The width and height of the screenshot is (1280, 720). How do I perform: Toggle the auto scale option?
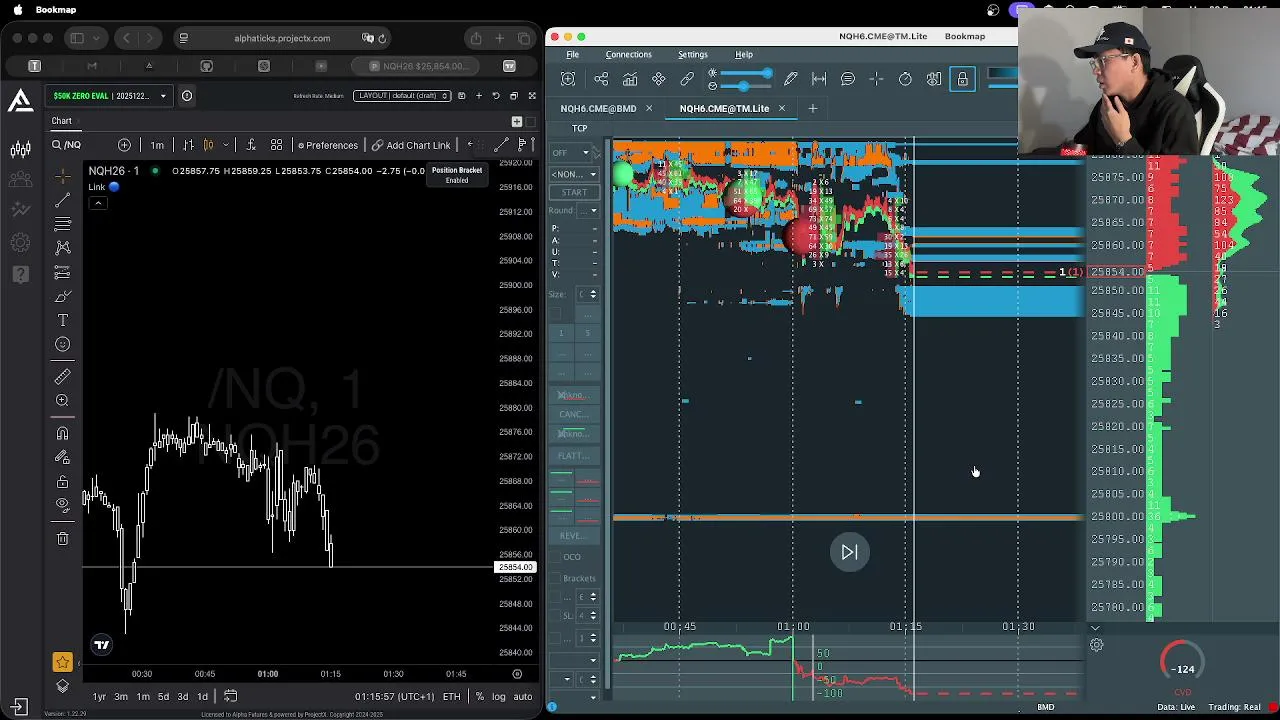pos(523,696)
